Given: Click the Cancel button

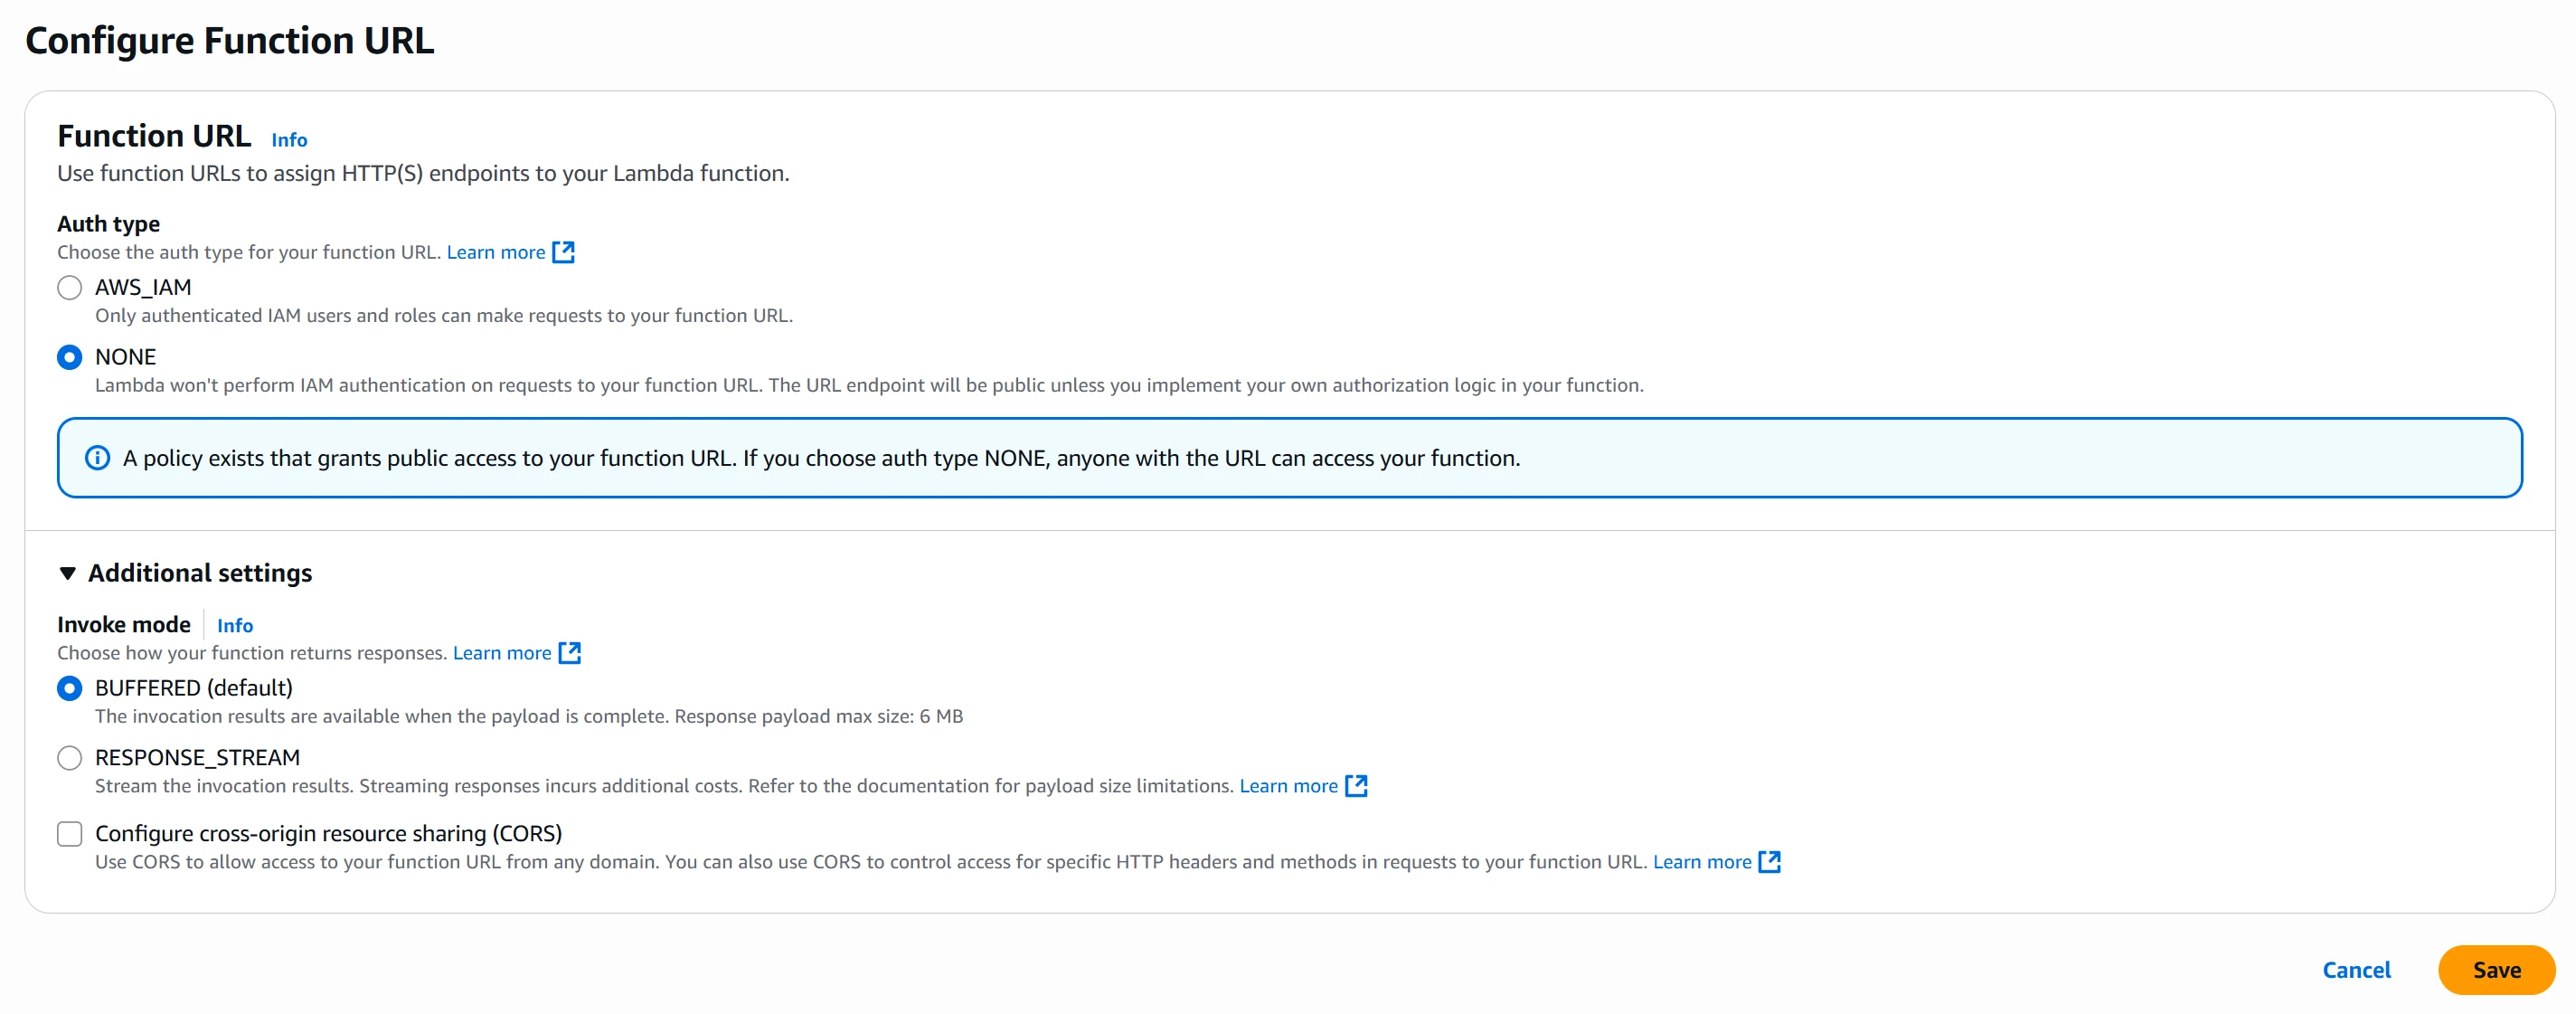Looking at the screenshot, I should (x=2355, y=970).
